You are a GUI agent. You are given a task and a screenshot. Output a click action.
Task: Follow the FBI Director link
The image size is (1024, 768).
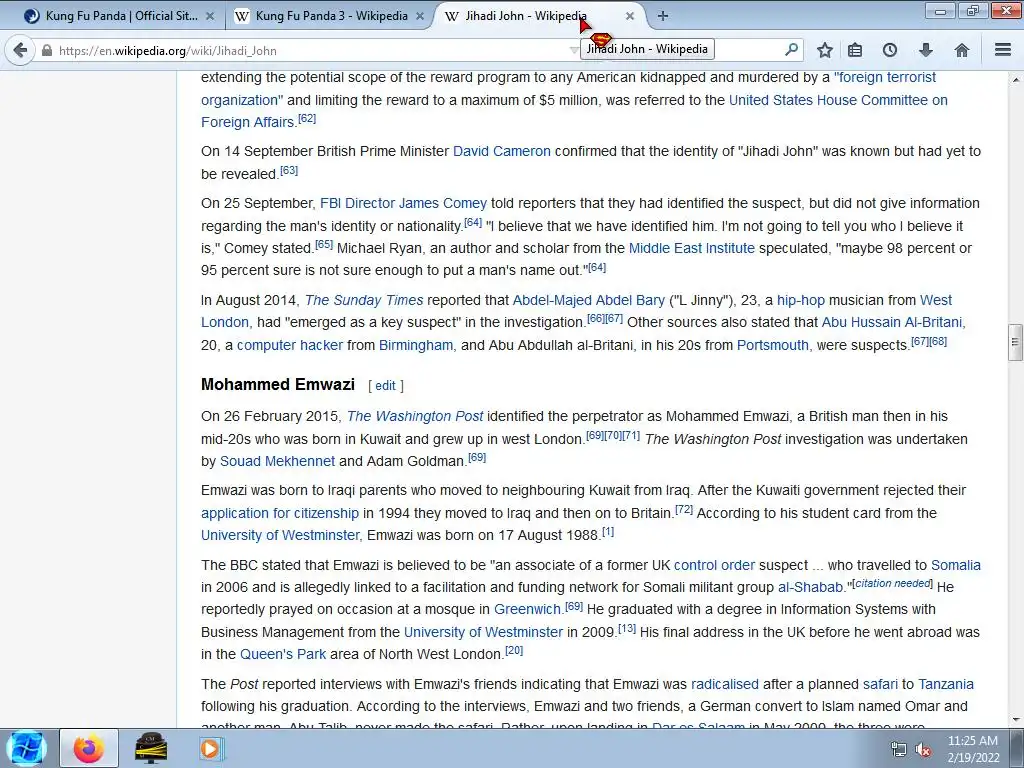coord(357,203)
